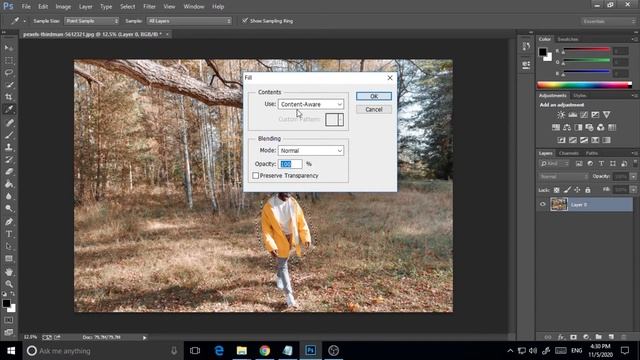Viewport: 640px width, 360px height.
Task: Select the Horizontal Type tool
Action: [x=9, y=234]
